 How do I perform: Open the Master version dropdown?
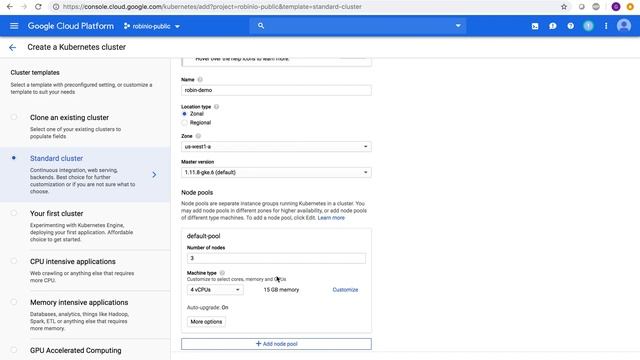pyautogui.click(x=276, y=172)
